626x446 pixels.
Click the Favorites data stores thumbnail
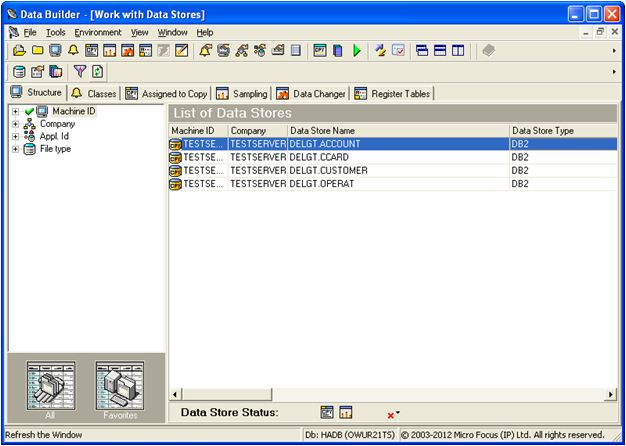pos(120,387)
